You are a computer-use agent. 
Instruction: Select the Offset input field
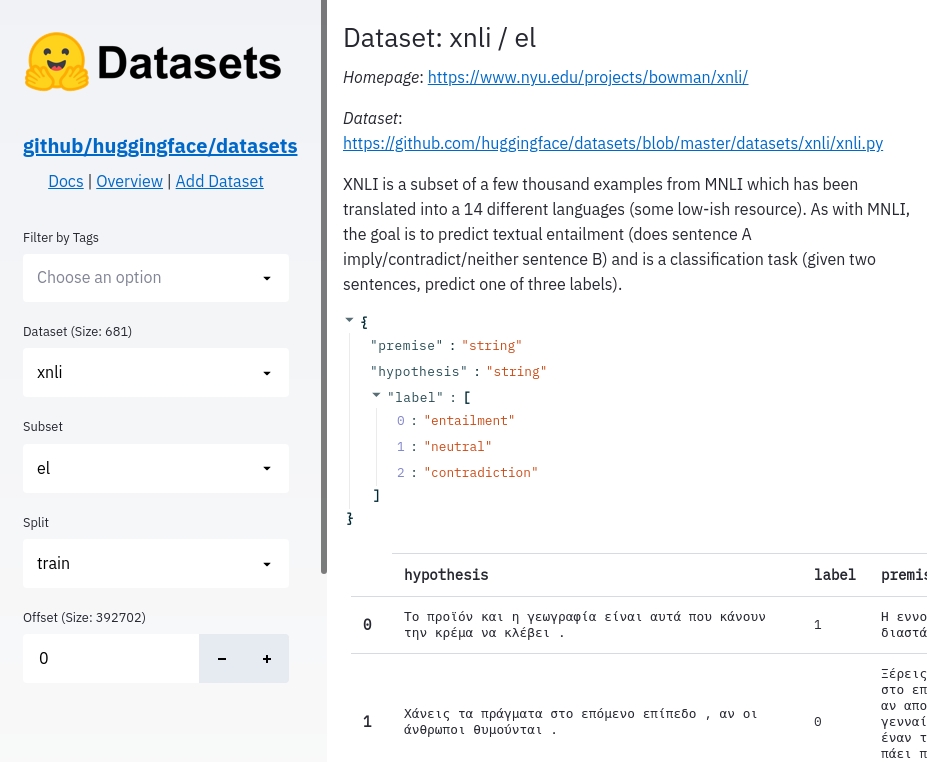tap(110, 658)
